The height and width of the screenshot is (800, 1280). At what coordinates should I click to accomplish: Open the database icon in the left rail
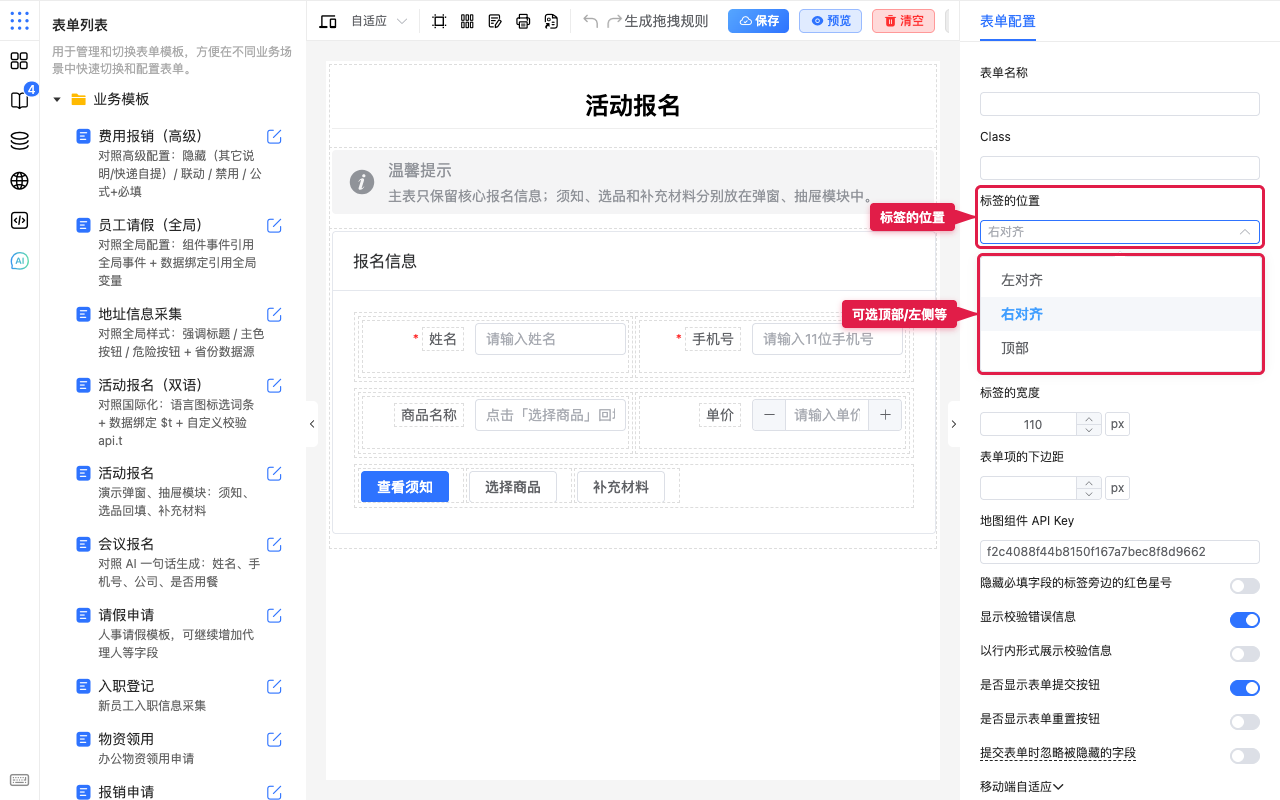(x=19, y=140)
